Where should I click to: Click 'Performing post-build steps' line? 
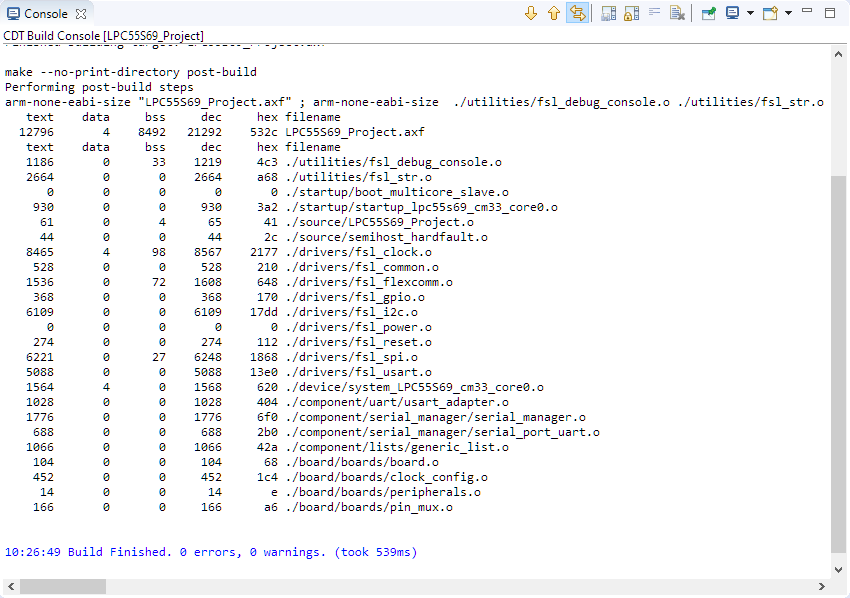[x=99, y=87]
